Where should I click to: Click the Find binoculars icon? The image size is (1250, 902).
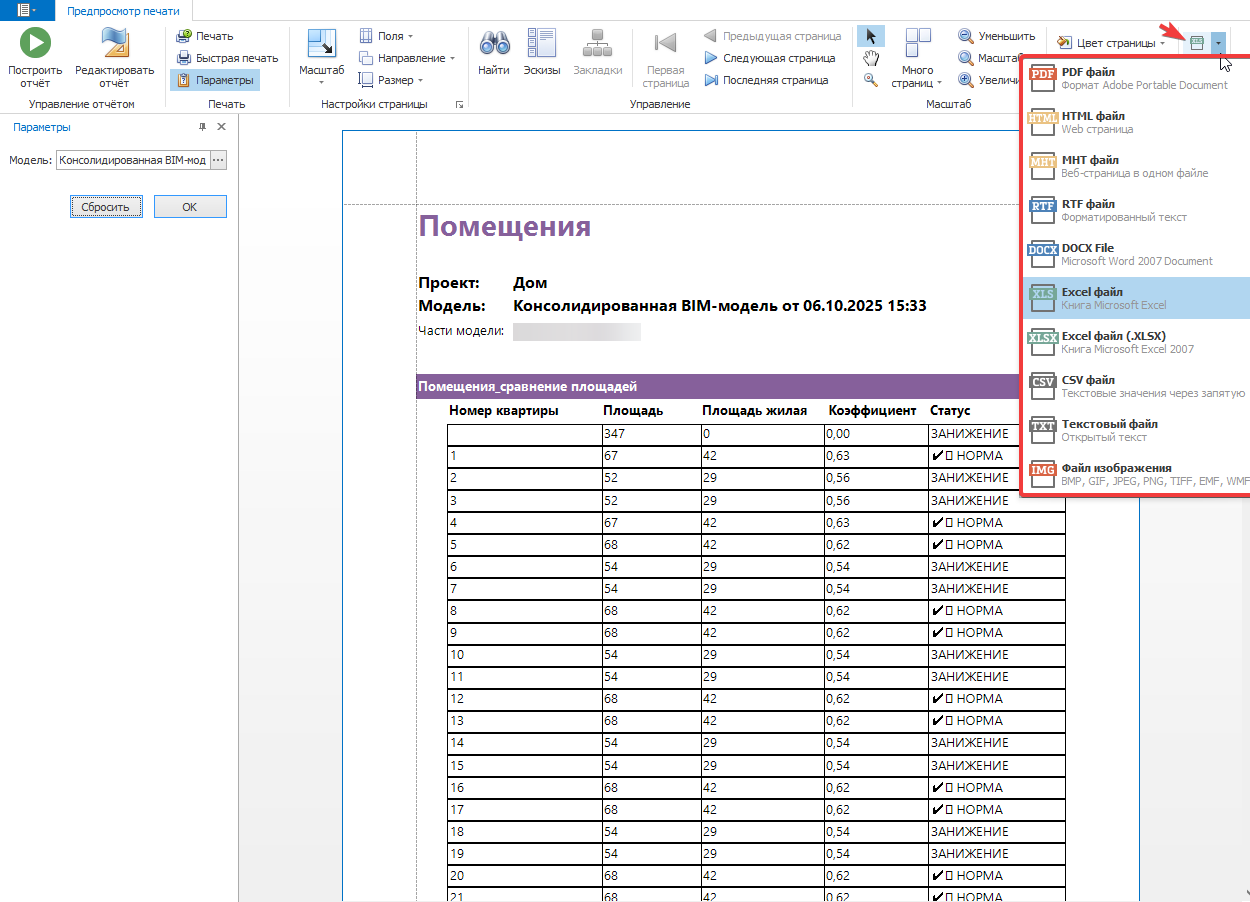click(x=494, y=44)
